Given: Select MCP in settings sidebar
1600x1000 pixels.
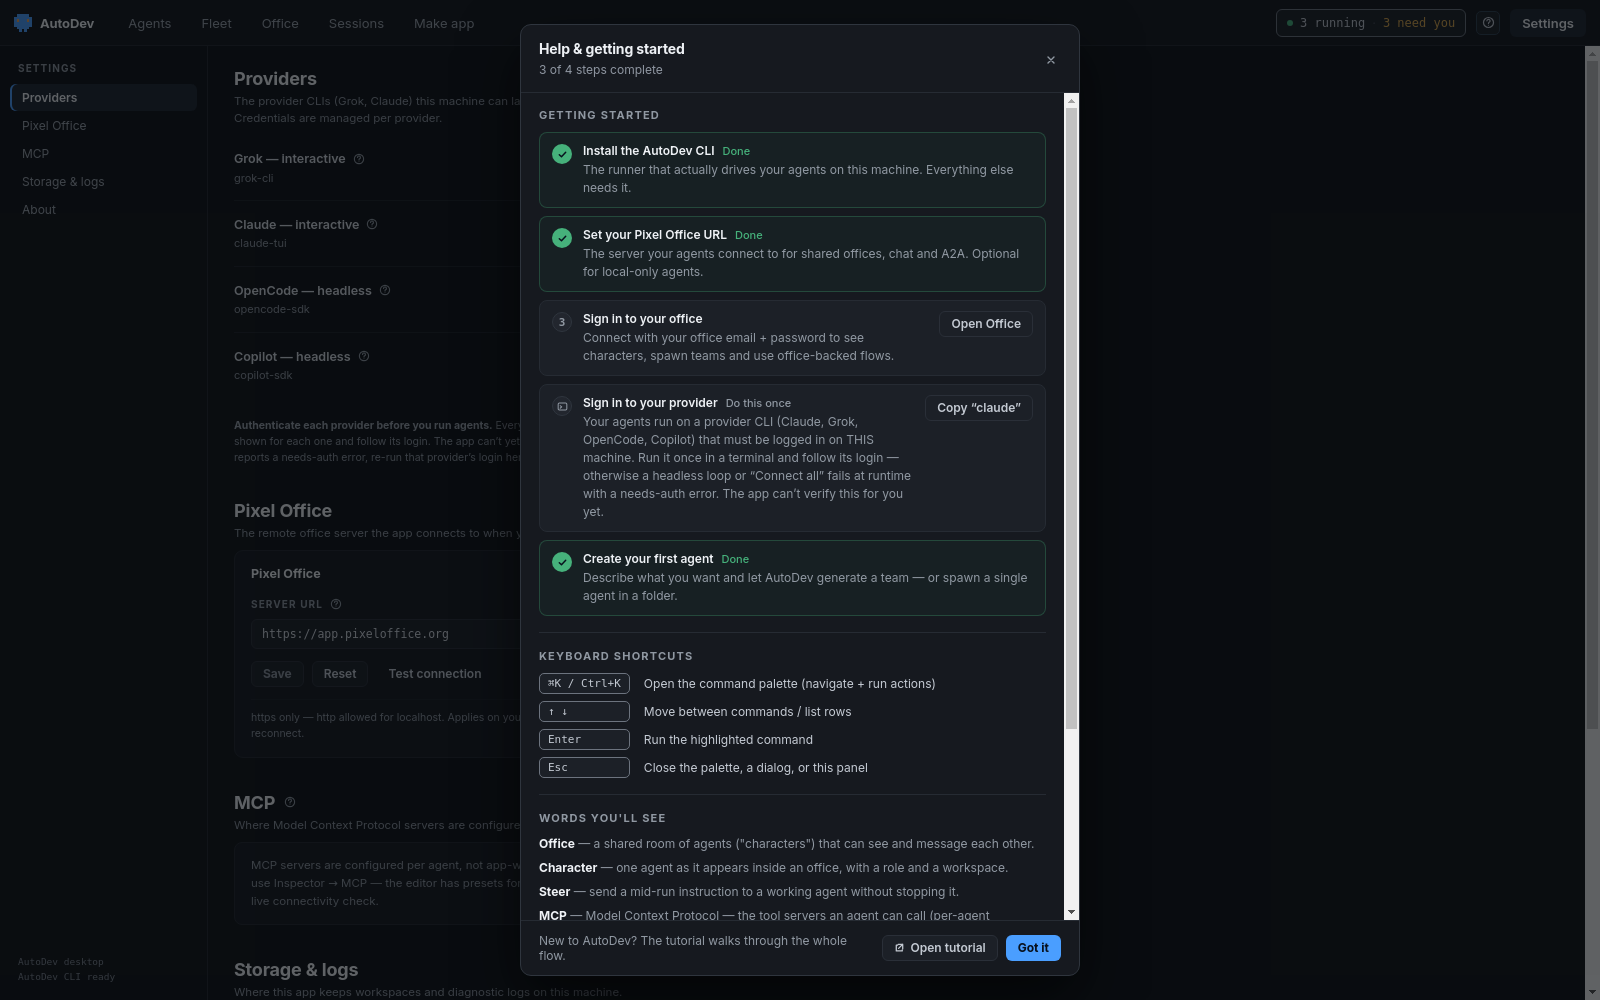Looking at the screenshot, I should tap(103, 154).
